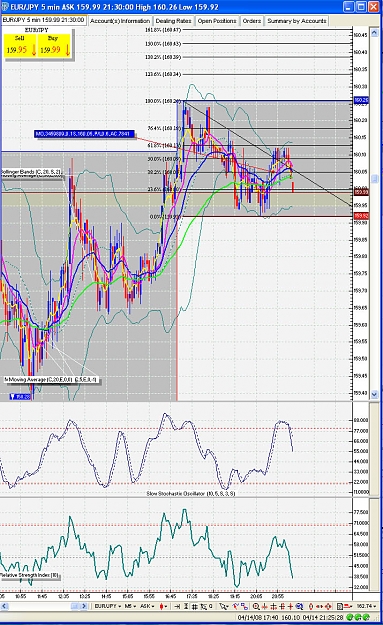Click horizontal scrollbar right arrow
Viewport: 383px width, 625px height.
click(x=84, y=606)
